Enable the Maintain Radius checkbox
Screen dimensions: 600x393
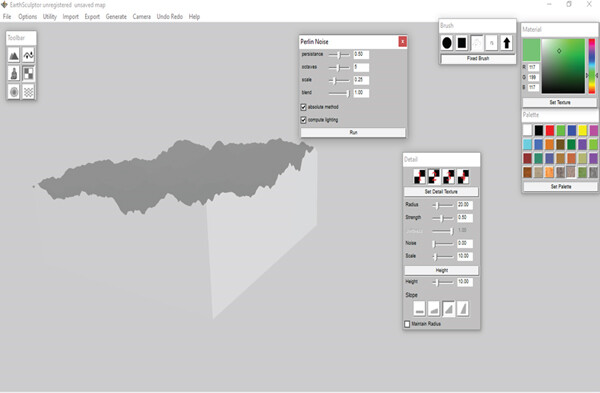click(x=407, y=324)
